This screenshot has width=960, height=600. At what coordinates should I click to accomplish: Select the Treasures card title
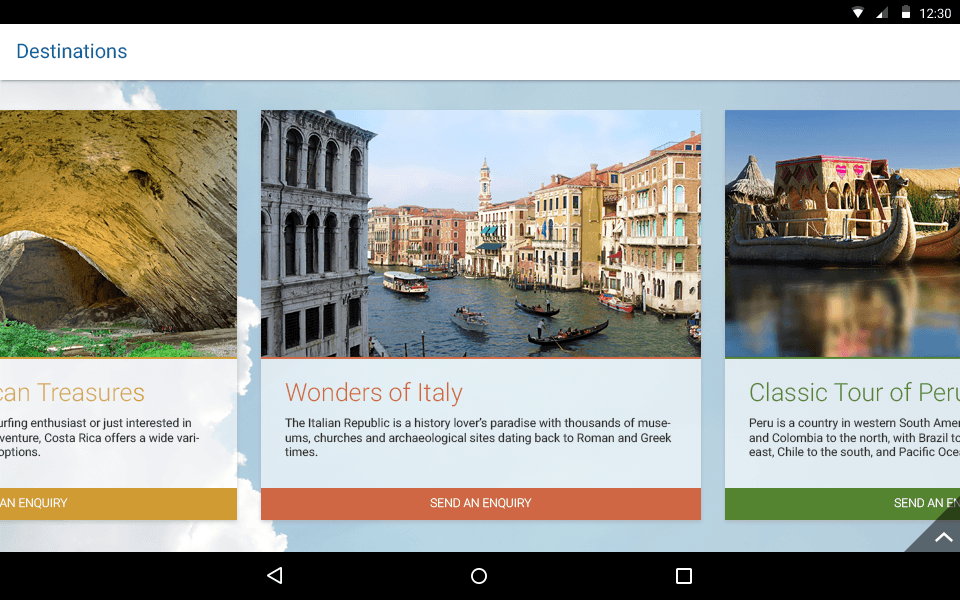[x=72, y=392]
